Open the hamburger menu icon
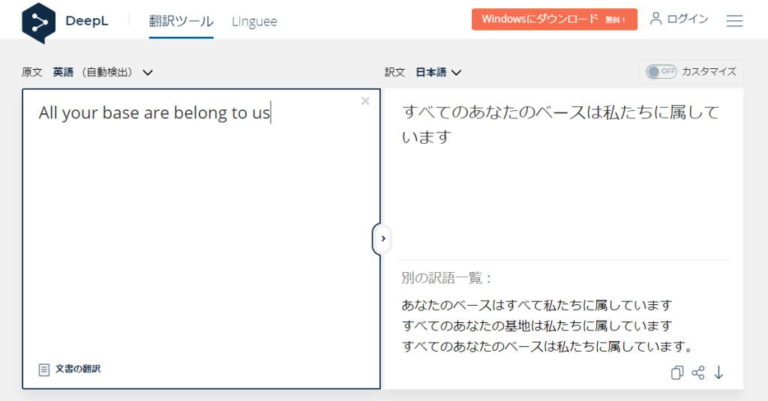Screen dimensions: 768x401 (734, 21)
